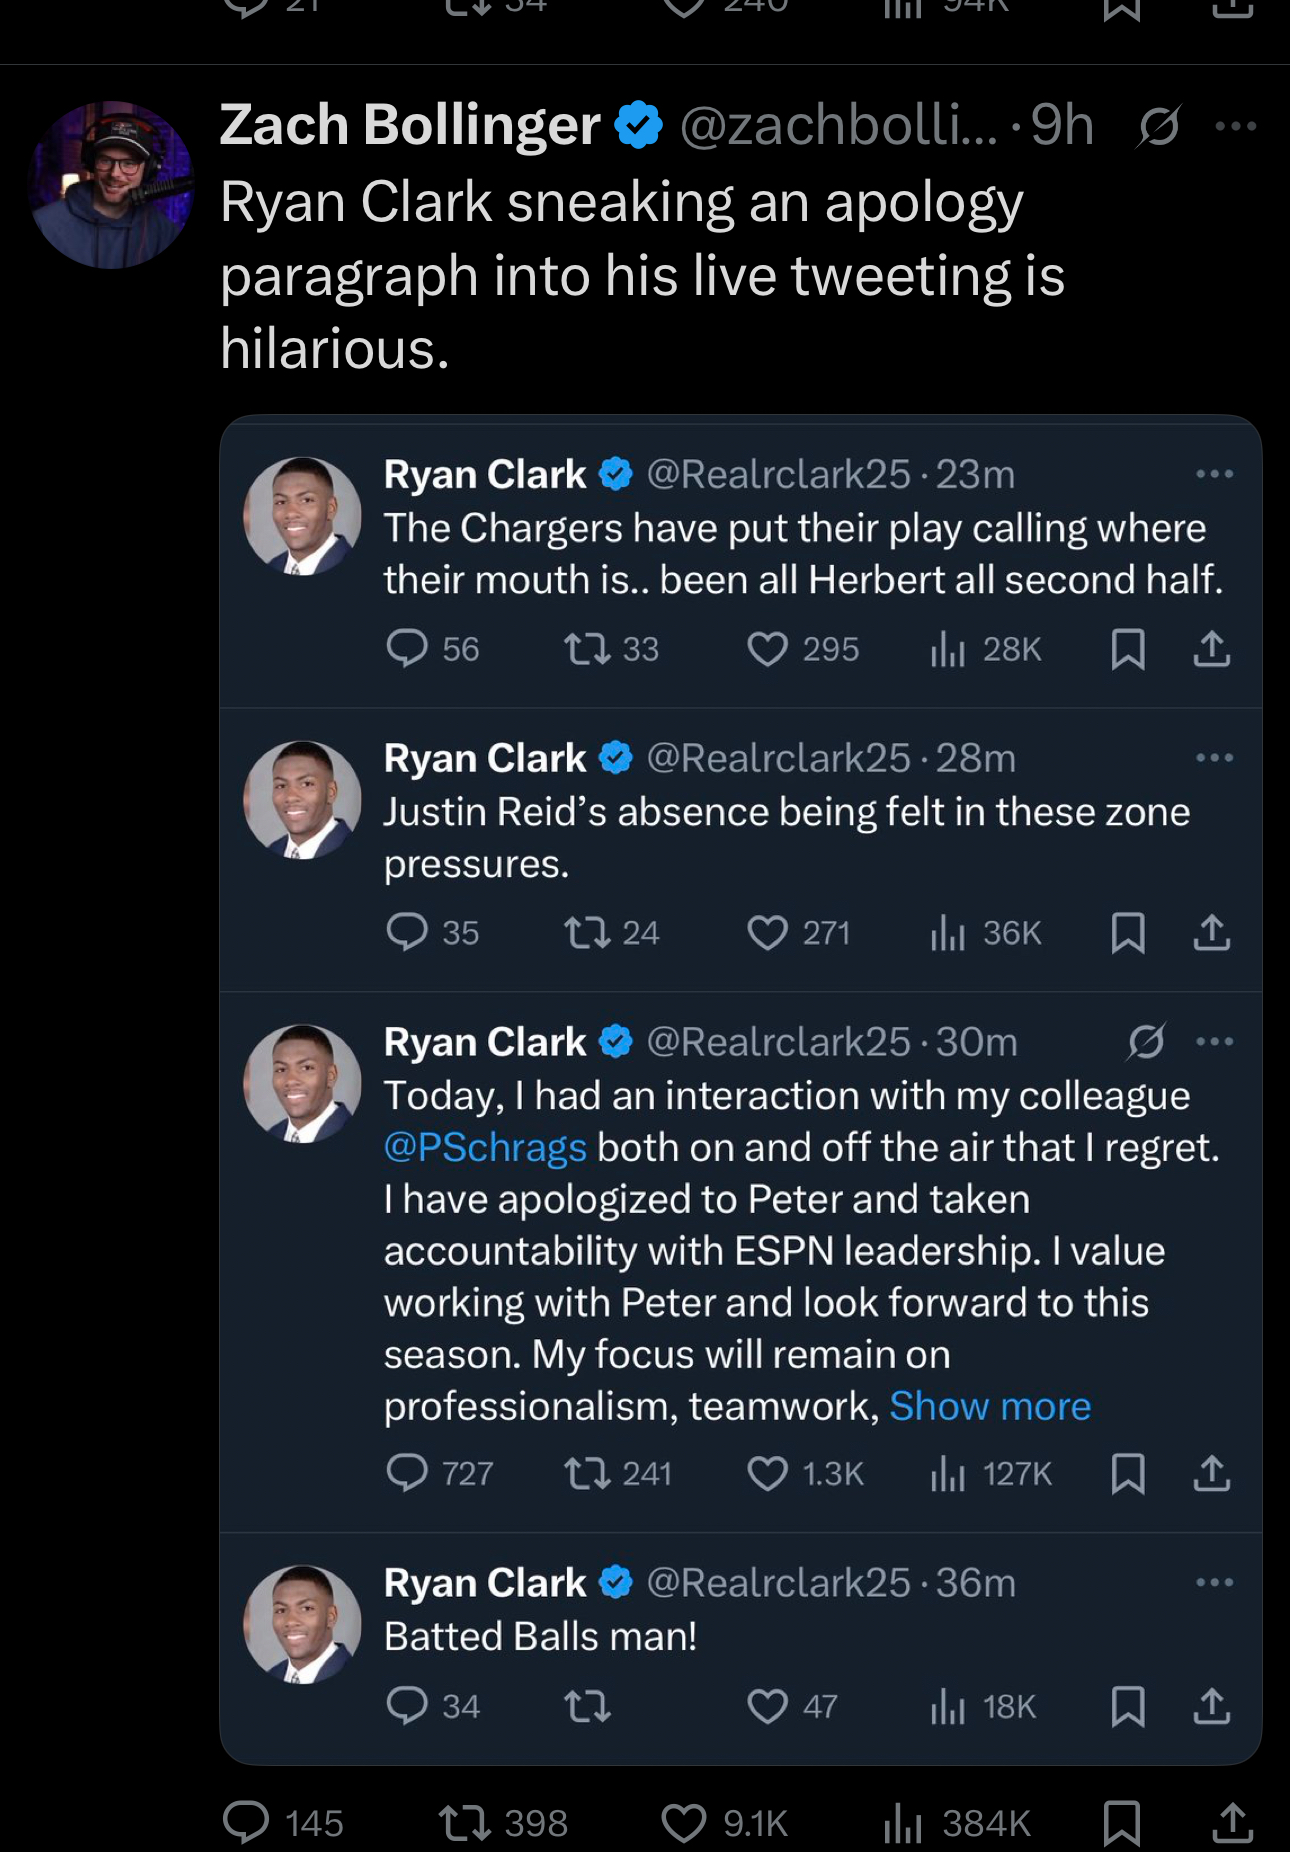Bookmark the Ryan Clark apology tweet

tap(1128, 1473)
